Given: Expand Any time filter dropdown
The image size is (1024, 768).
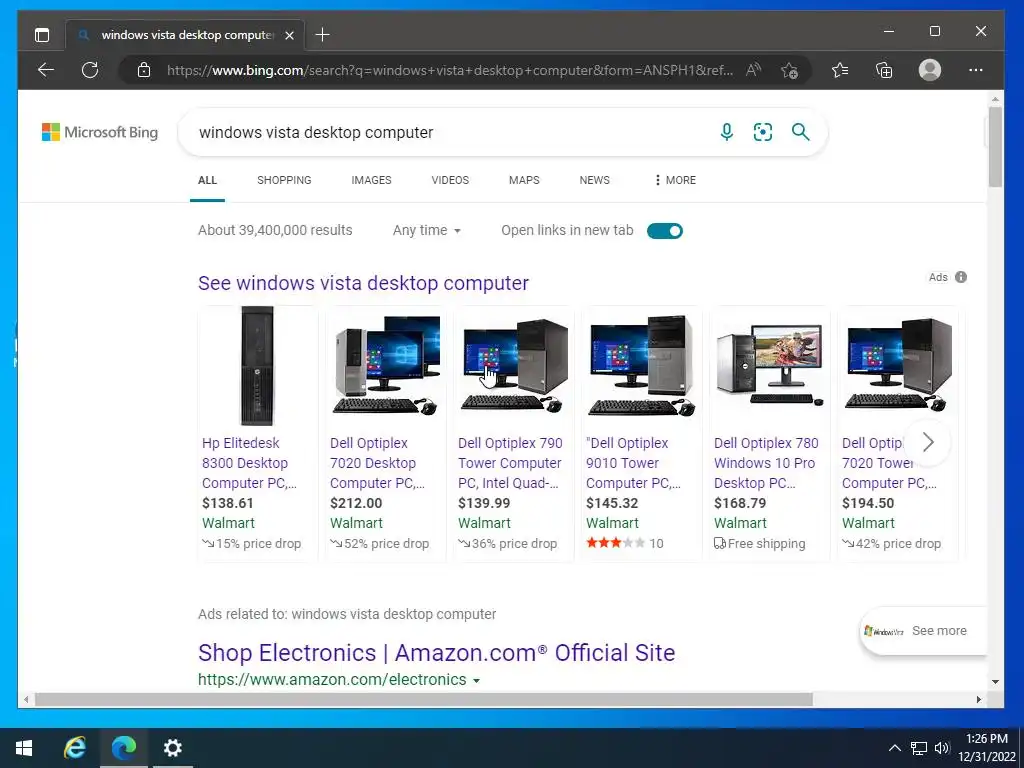Looking at the screenshot, I should (x=426, y=230).
